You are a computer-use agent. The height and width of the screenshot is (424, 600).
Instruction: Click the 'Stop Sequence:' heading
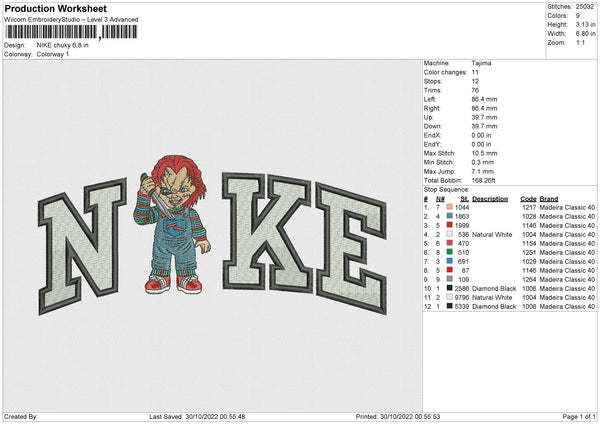point(446,189)
